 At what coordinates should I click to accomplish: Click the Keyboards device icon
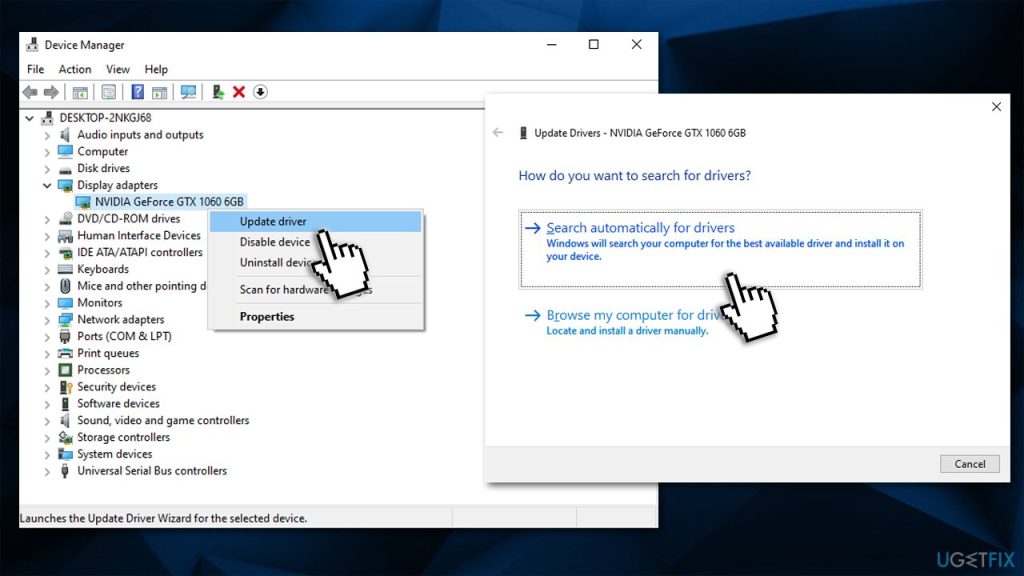[65, 269]
